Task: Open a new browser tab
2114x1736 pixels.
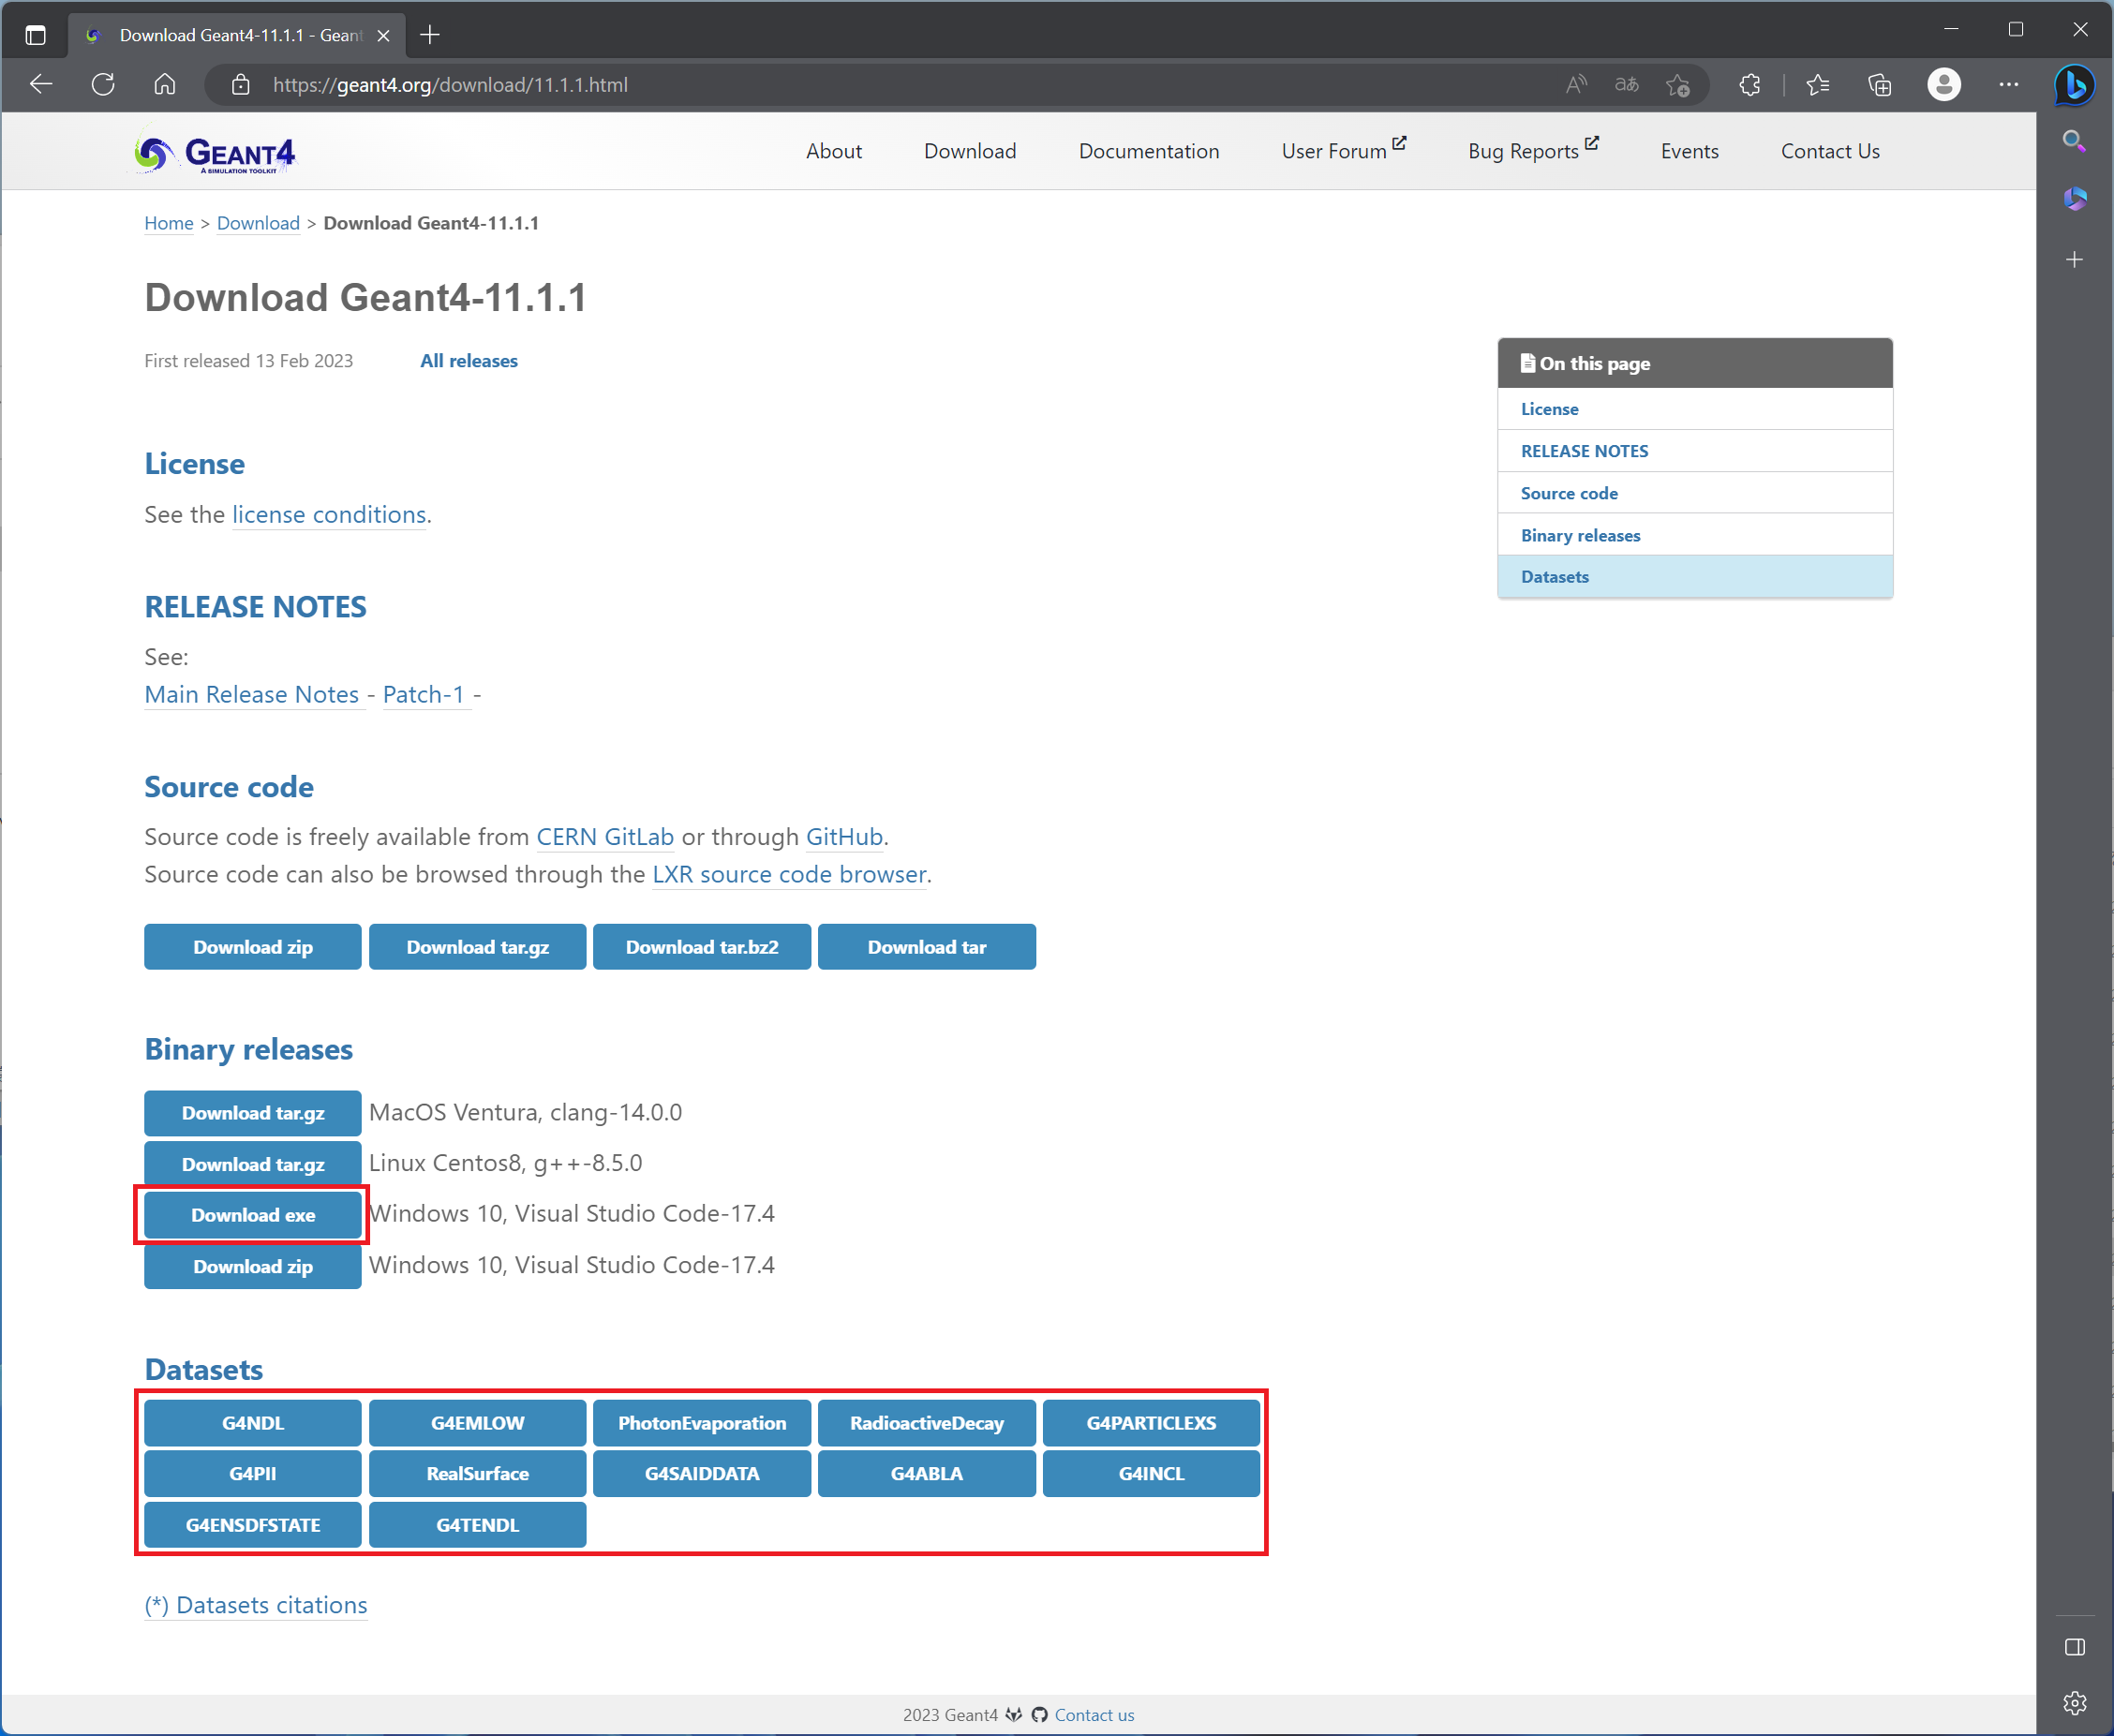Action: point(430,35)
